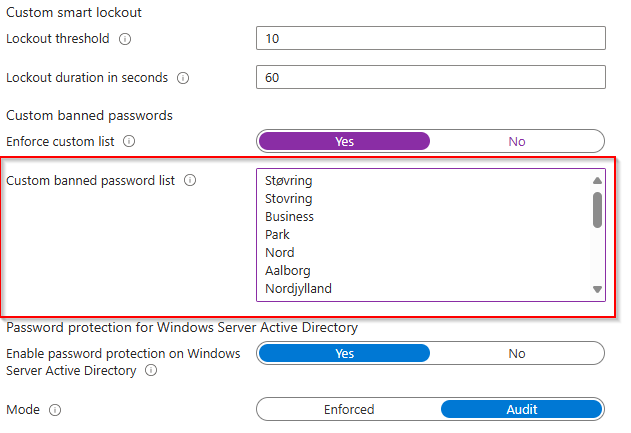Set Enforce custom list to Yes
Image resolution: width=631 pixels, height=433 pixels.
click(344, 141)
